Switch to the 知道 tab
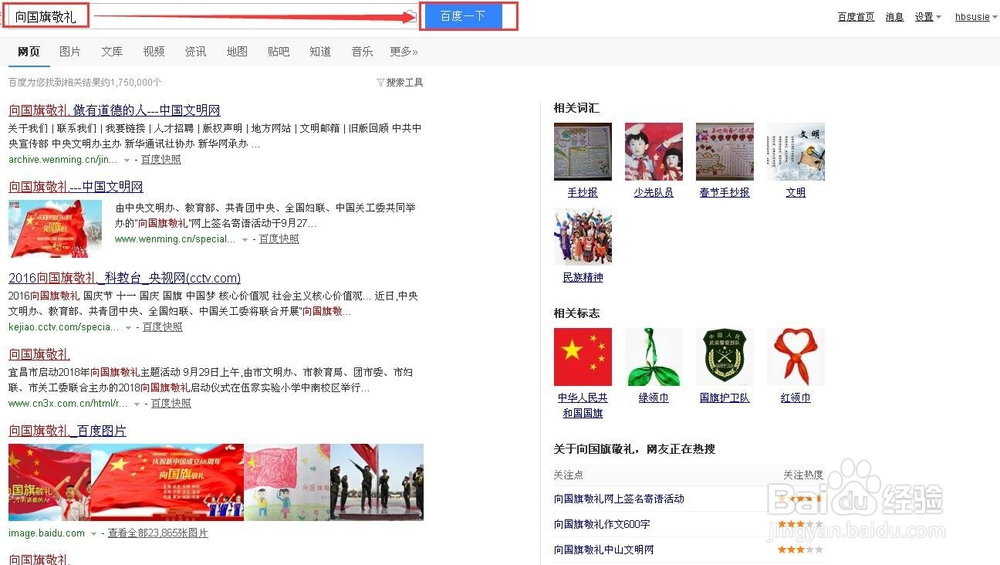Image resolution: width=1000 pixels, height=565 pixels. (320, 52)
